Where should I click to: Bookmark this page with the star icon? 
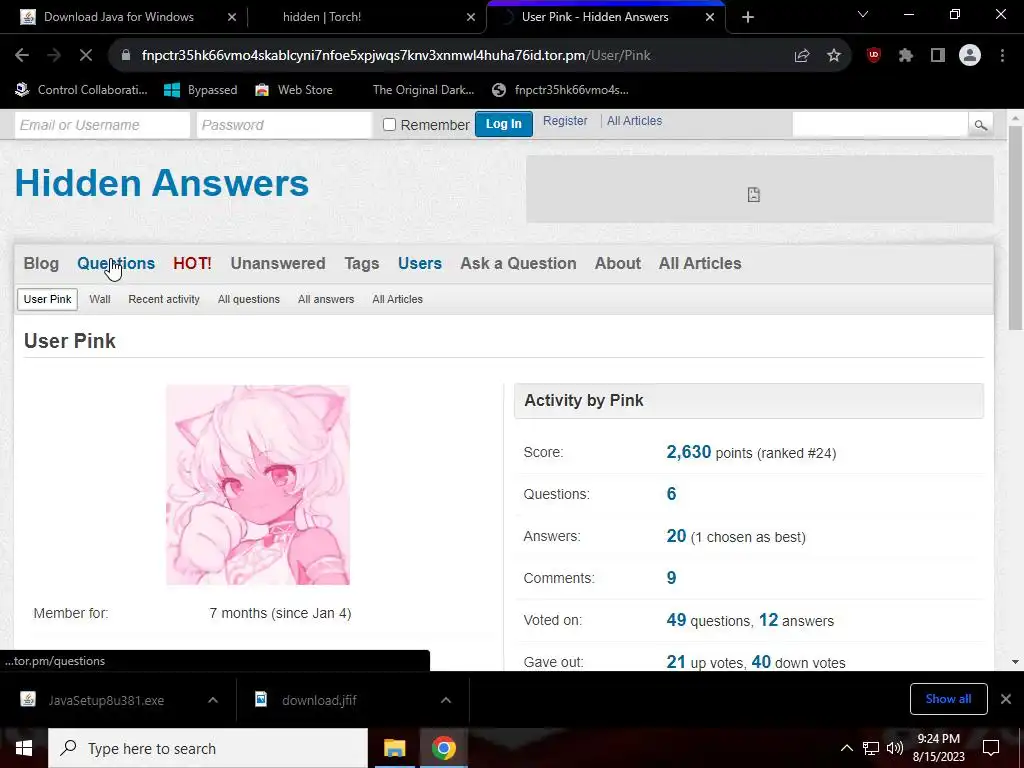point(834,56)
